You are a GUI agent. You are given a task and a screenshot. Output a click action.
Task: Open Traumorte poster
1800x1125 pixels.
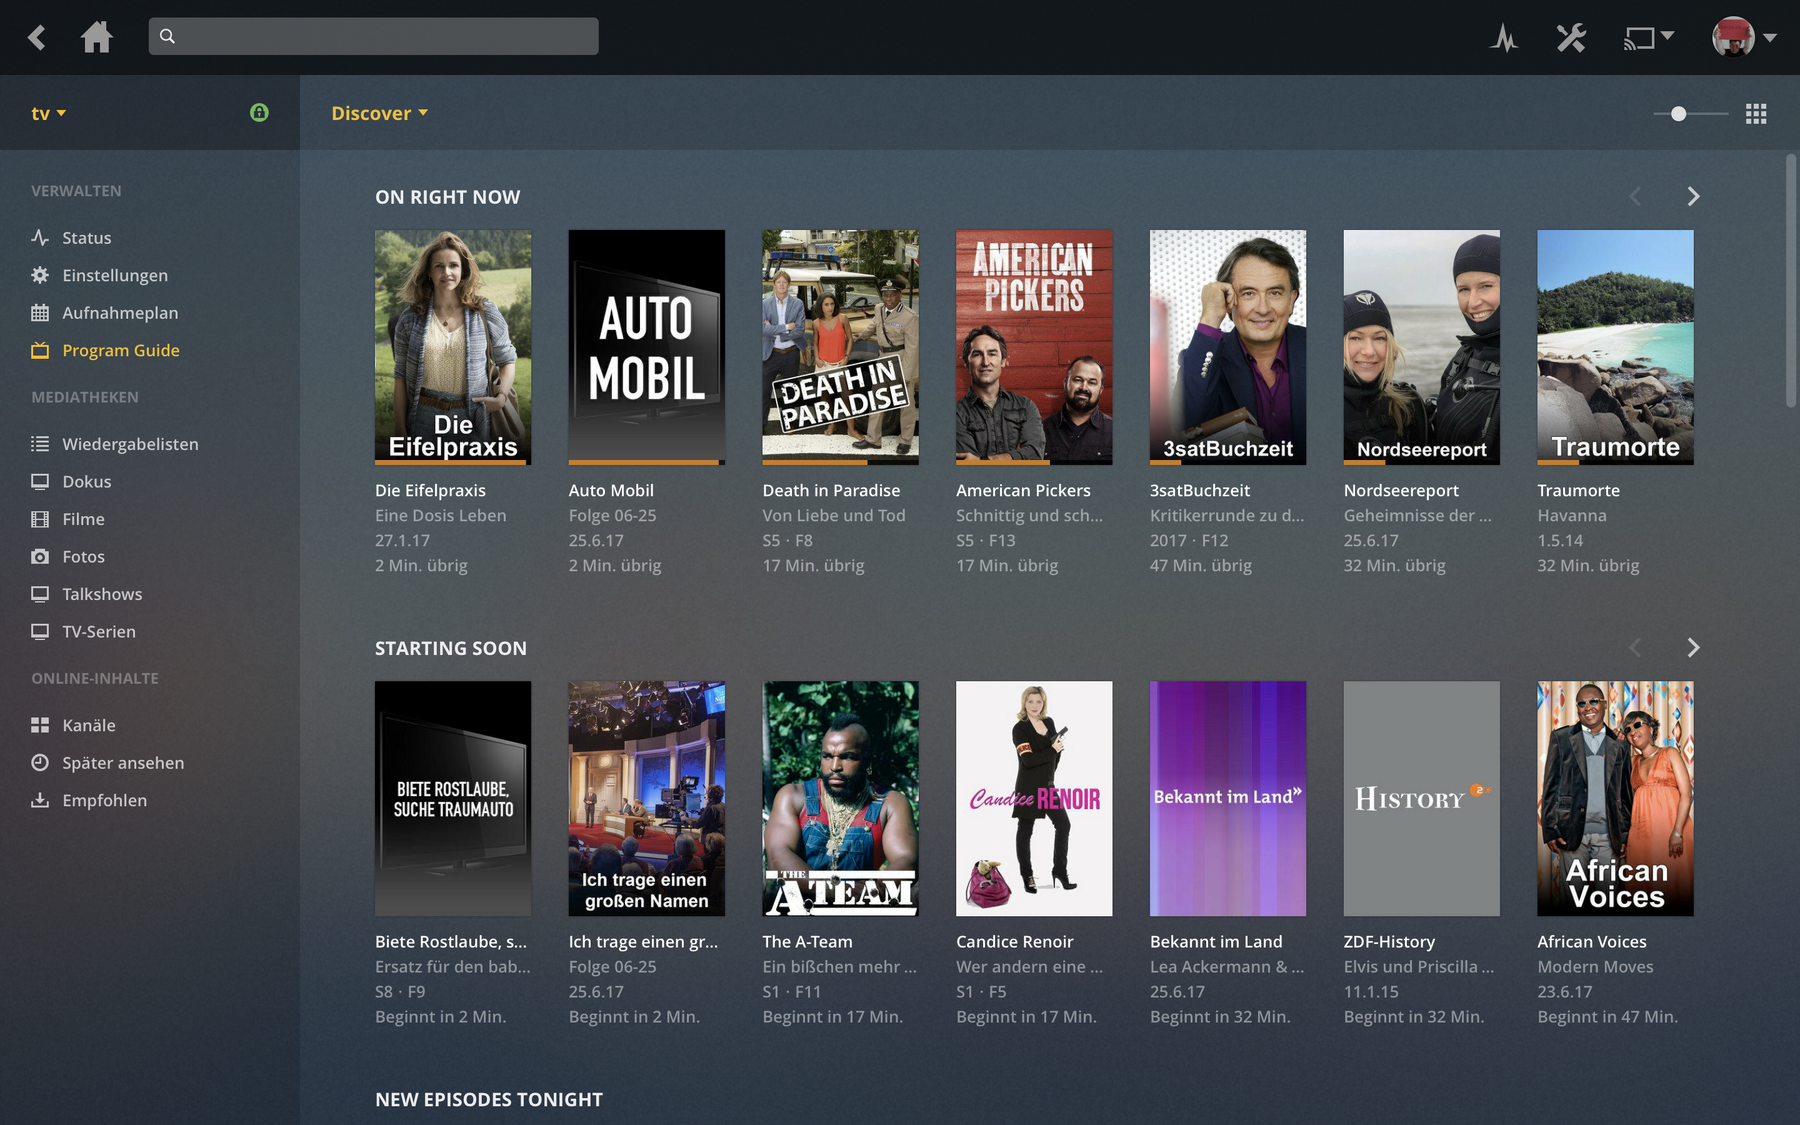coord(1615,347)
